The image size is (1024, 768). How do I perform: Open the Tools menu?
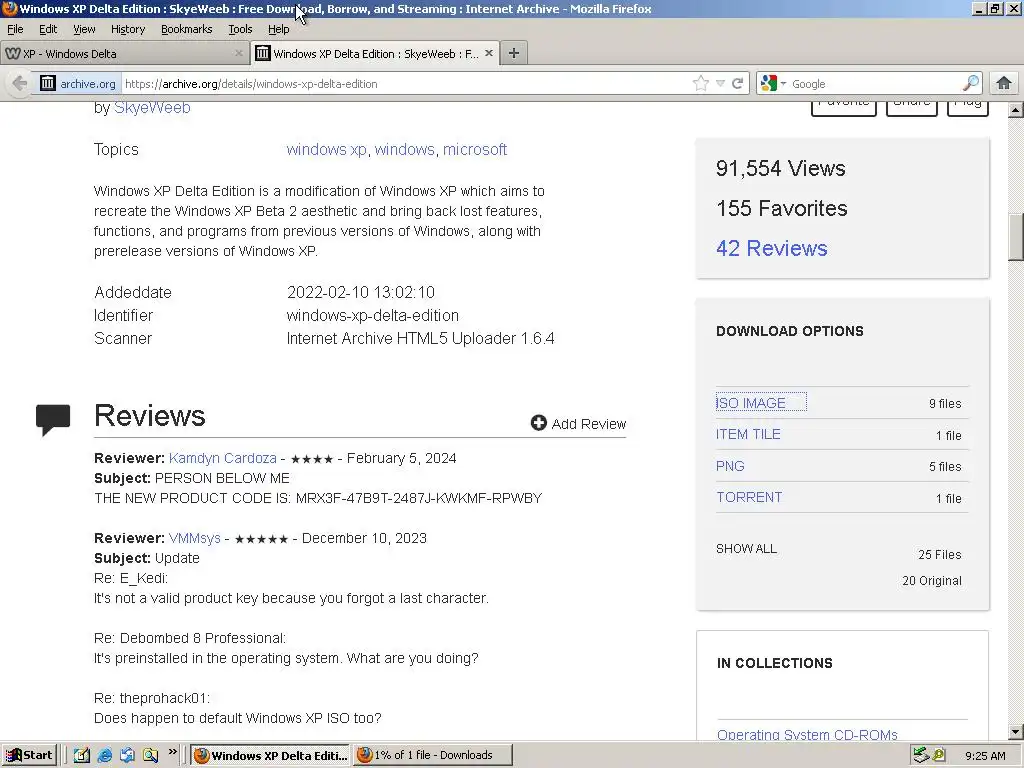pos(240,29)
